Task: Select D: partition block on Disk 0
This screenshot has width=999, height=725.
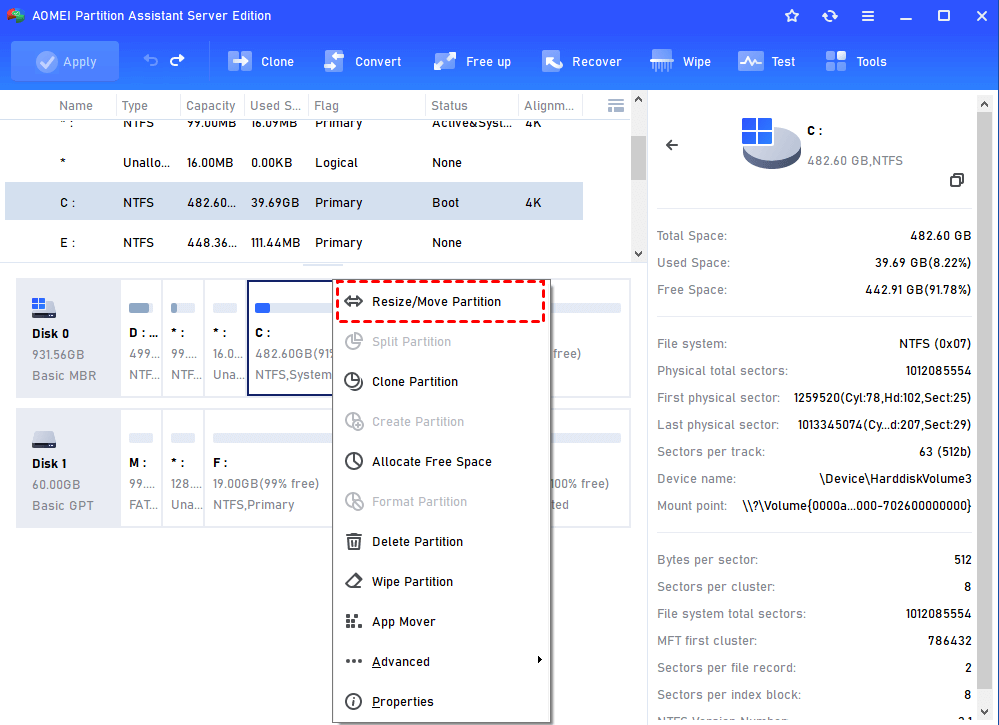Action: pyautogui.click(x=141, y=338)
